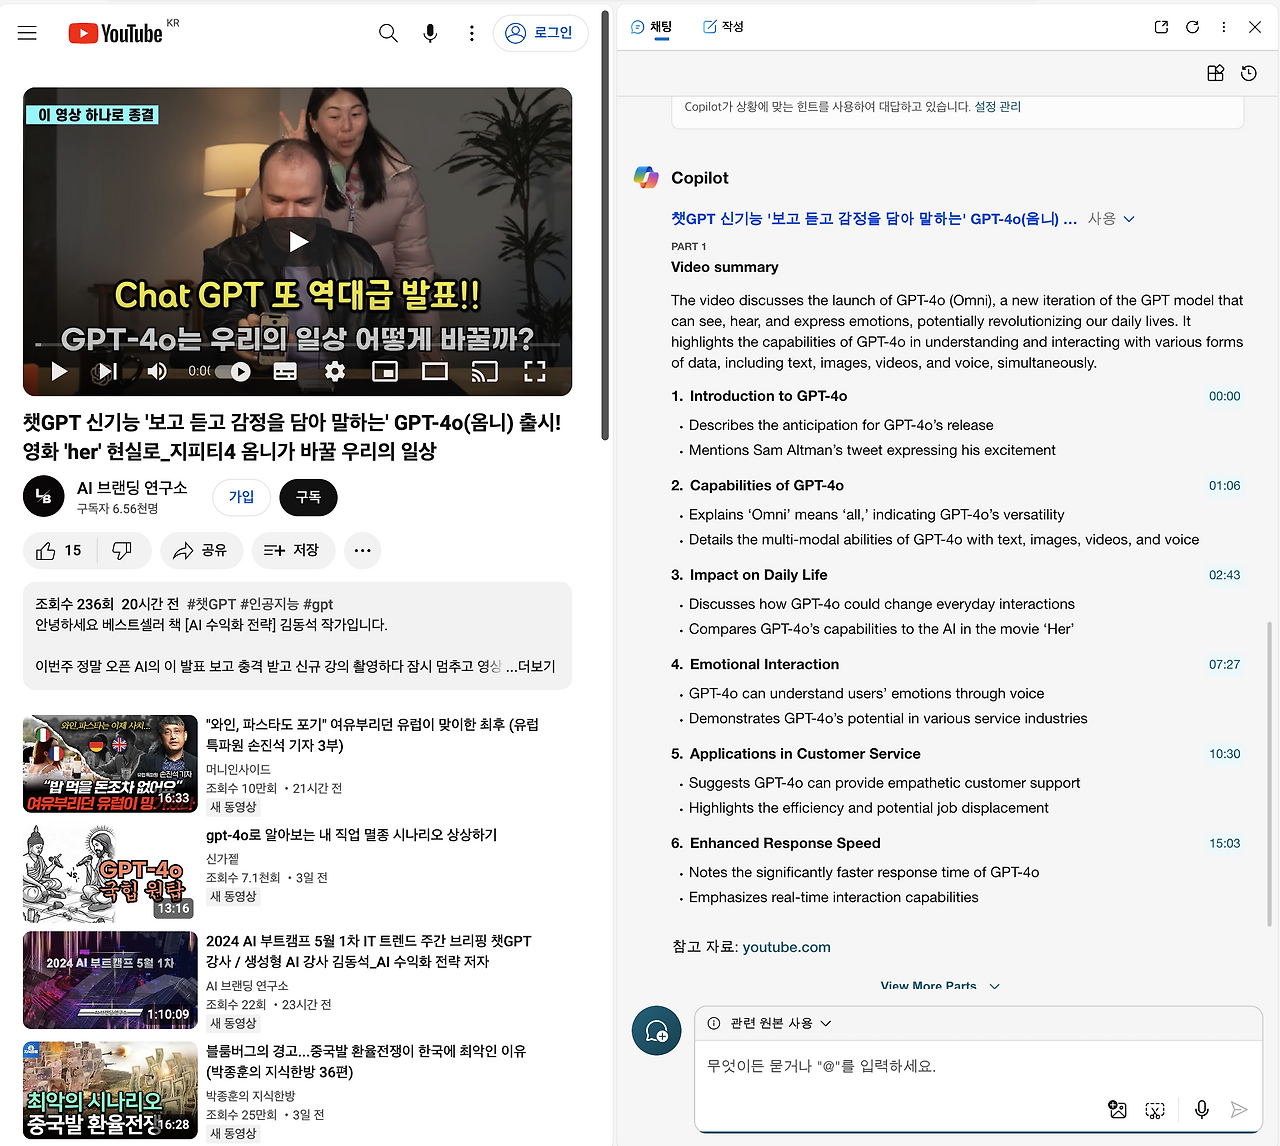
Task: Expand the 관련 원본 사용 dropdown
Action: pyautogui.click(x=770, y=1023)
